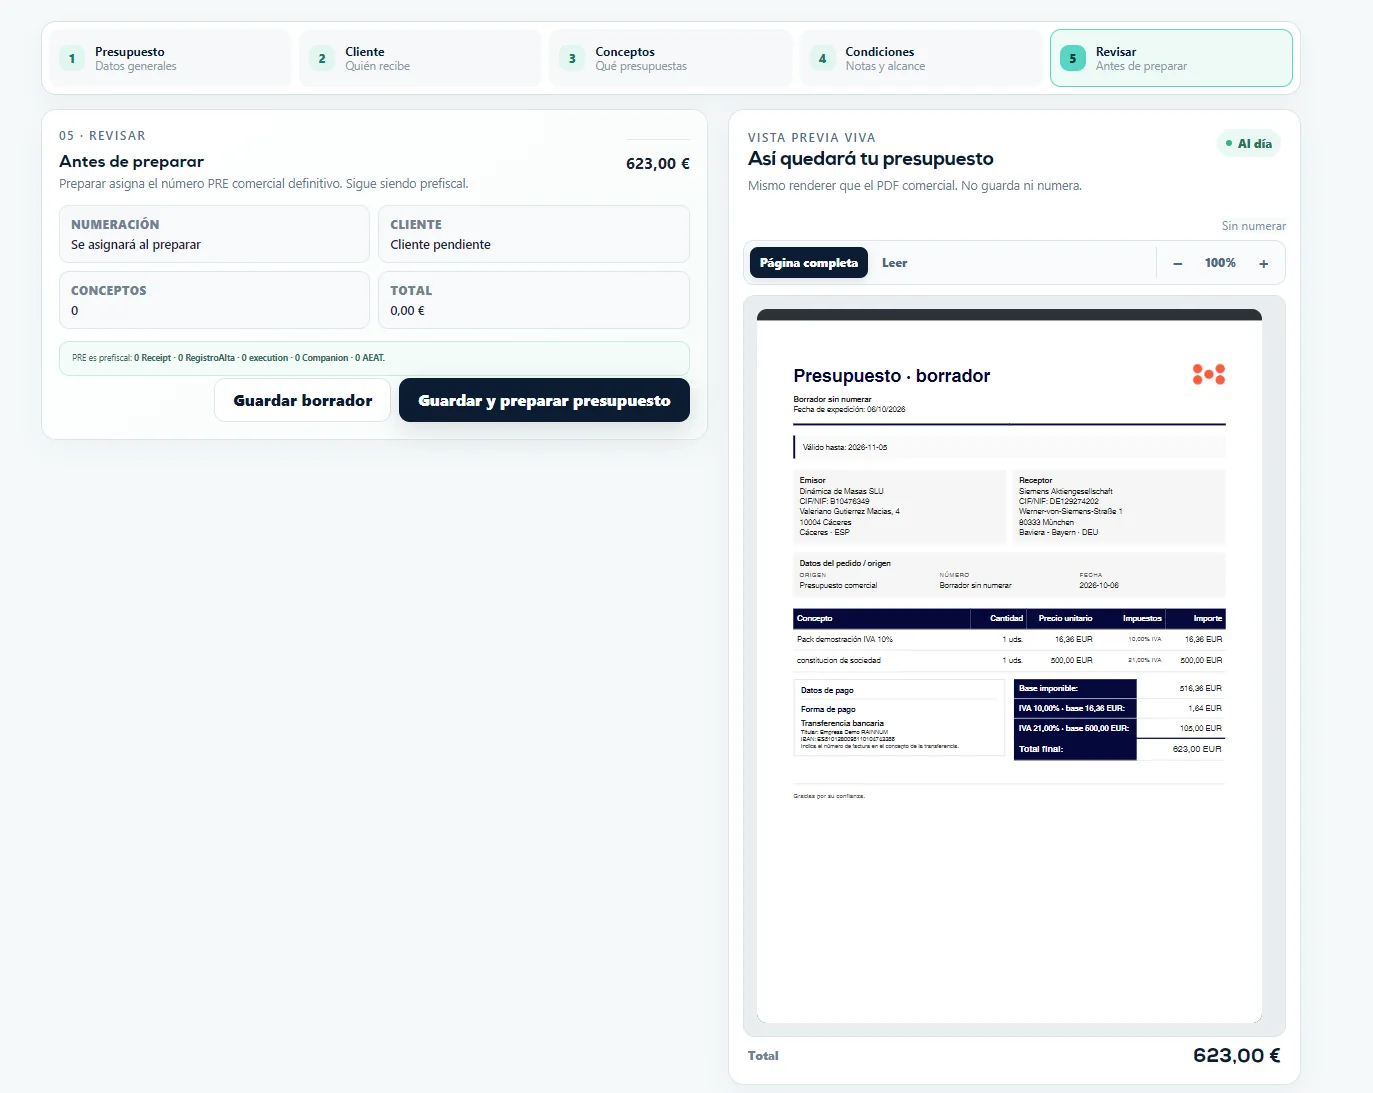The image size is (1373, 1093).
Task: Save the quote with Guardar borrador
Action: [303, 400]
